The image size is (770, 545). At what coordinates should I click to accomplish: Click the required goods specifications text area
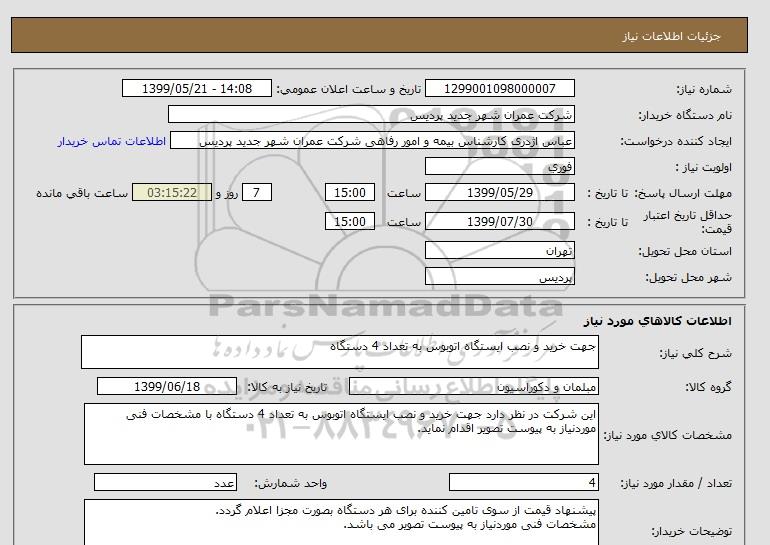click(341, 434)
